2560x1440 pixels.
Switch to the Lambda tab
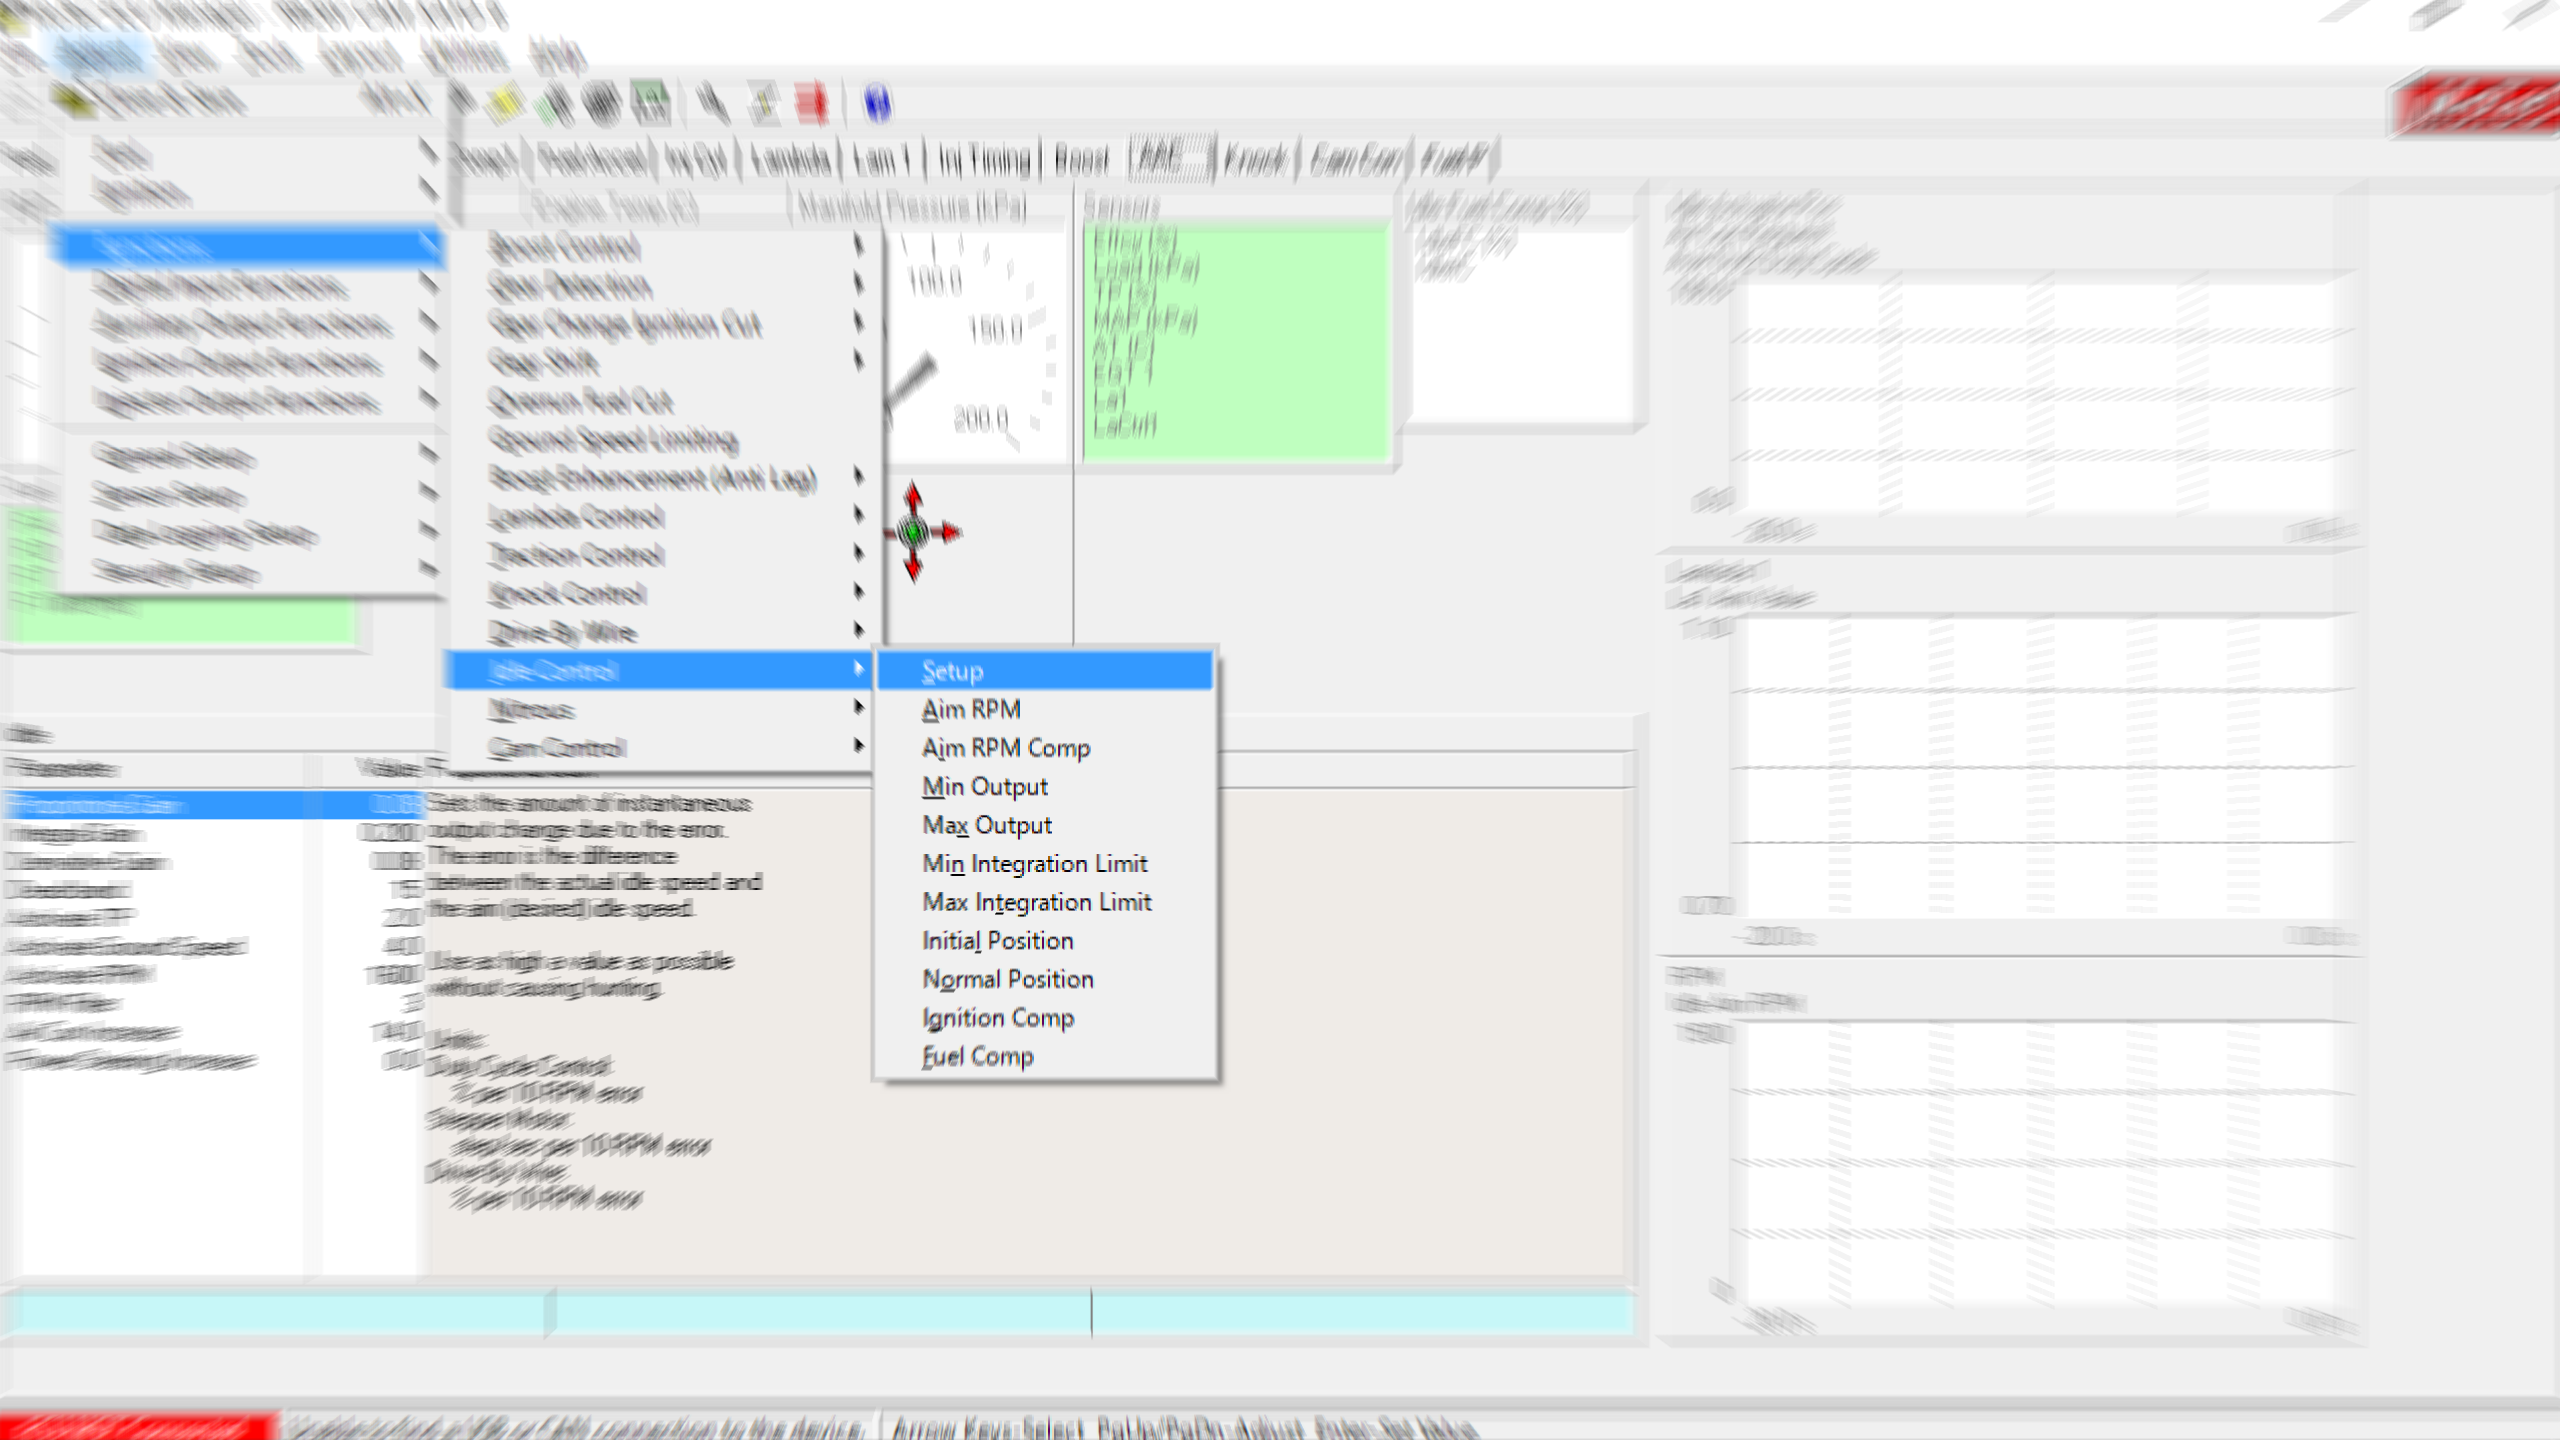791,160
